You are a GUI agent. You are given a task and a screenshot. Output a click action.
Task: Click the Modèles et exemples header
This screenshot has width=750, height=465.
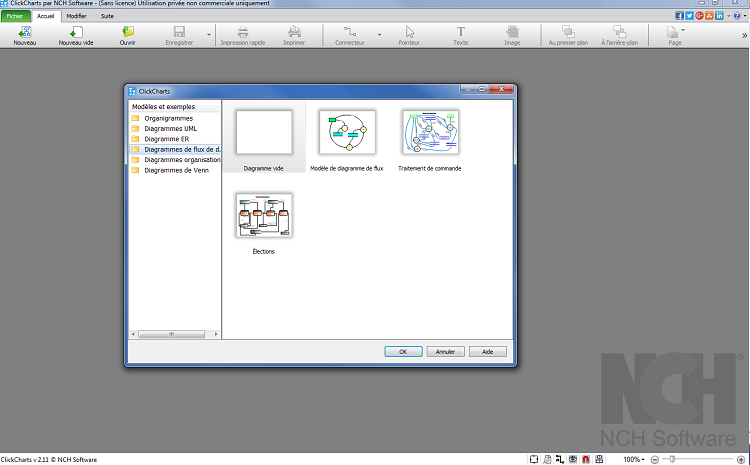[x=164, y=107]
